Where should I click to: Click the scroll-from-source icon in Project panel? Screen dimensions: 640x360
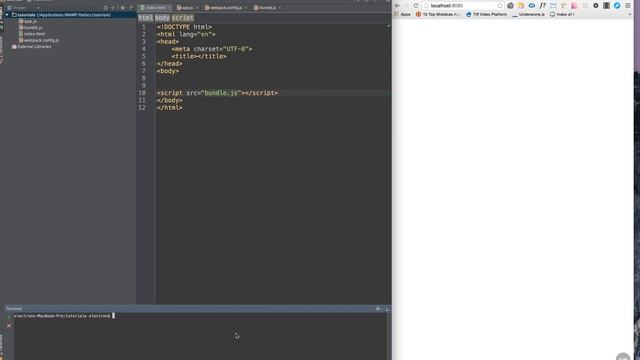(106, 8)
